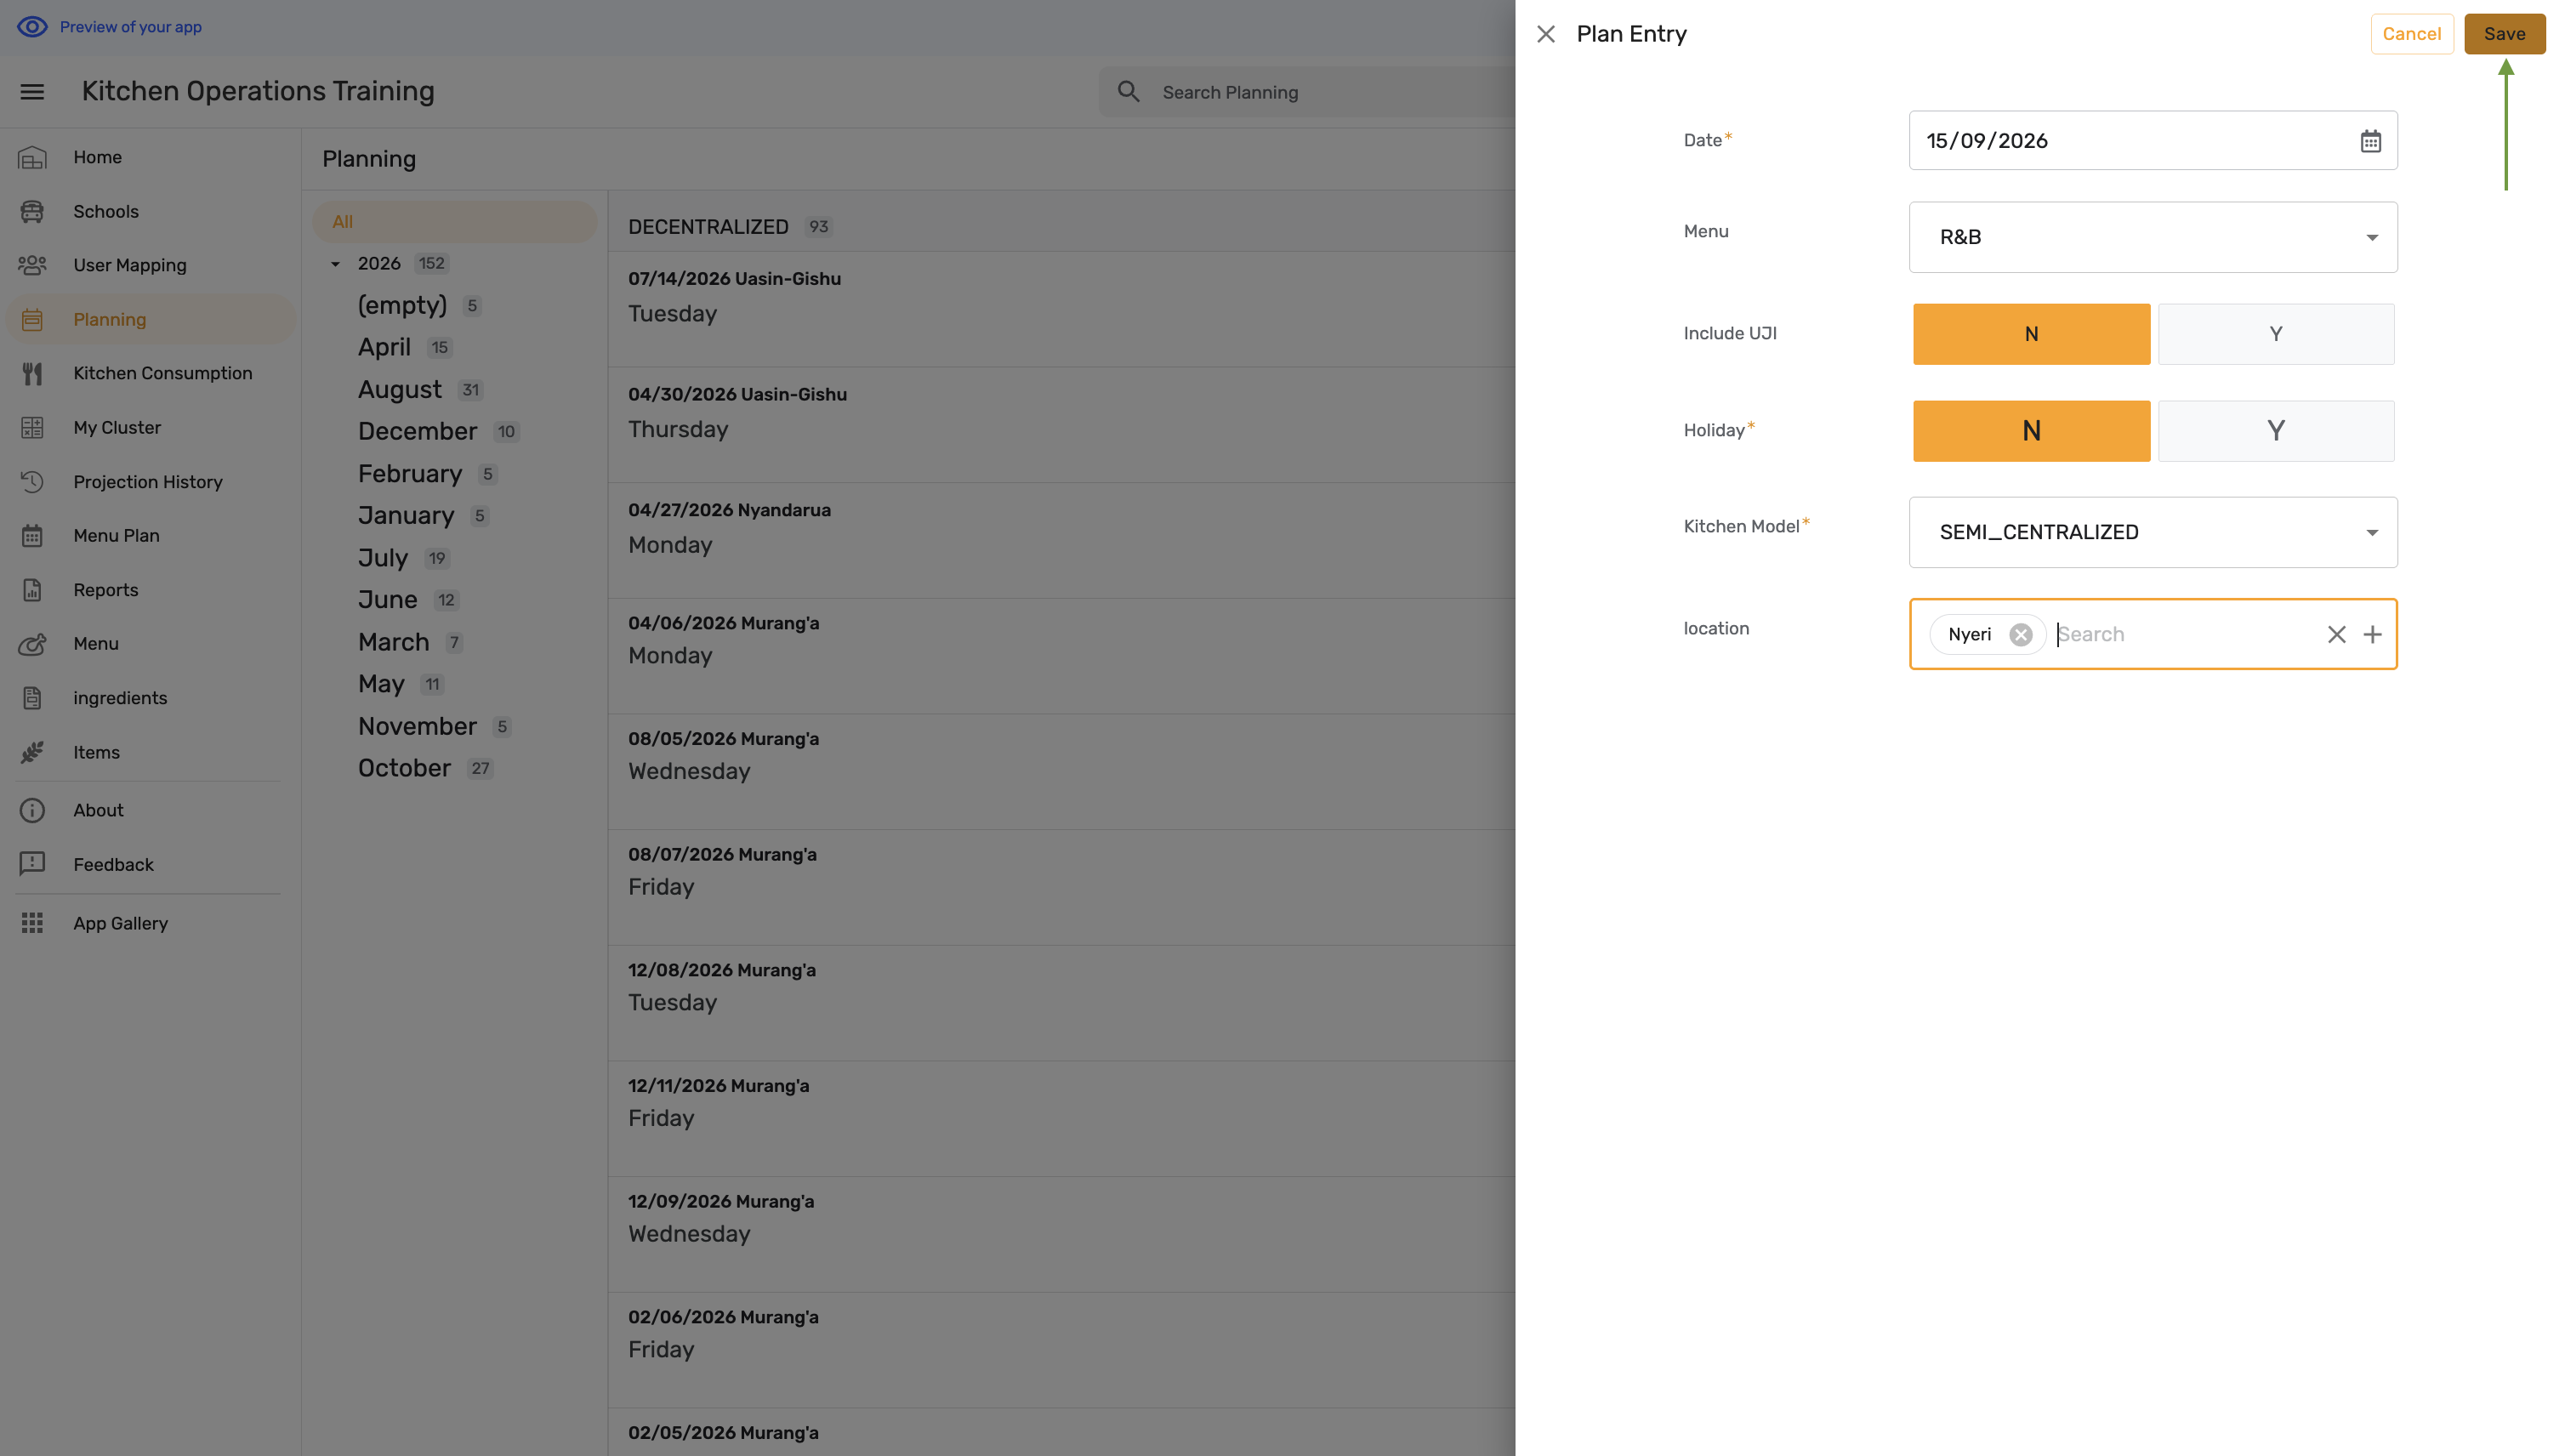Go to Projection History in sidebar

150,482
